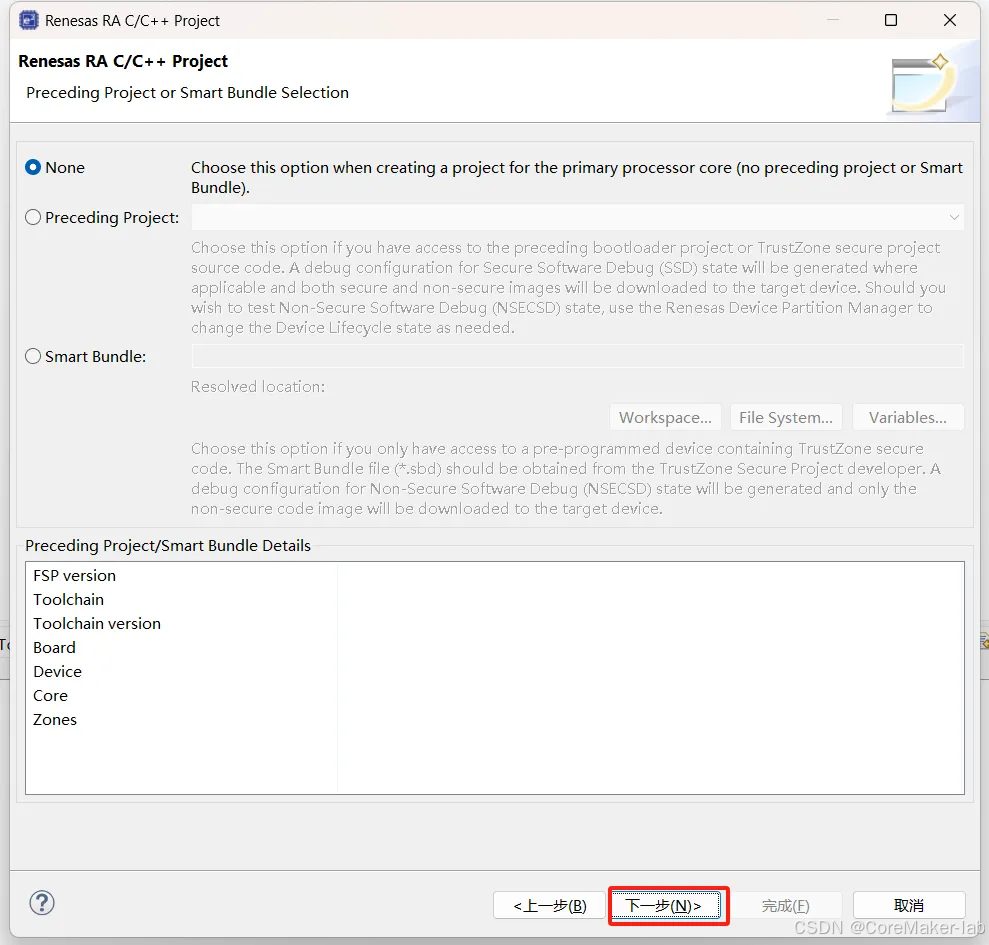Screen dimensions: 989x945
Task: Click the Renesas project title bar icon
Action: pos(28,21)
